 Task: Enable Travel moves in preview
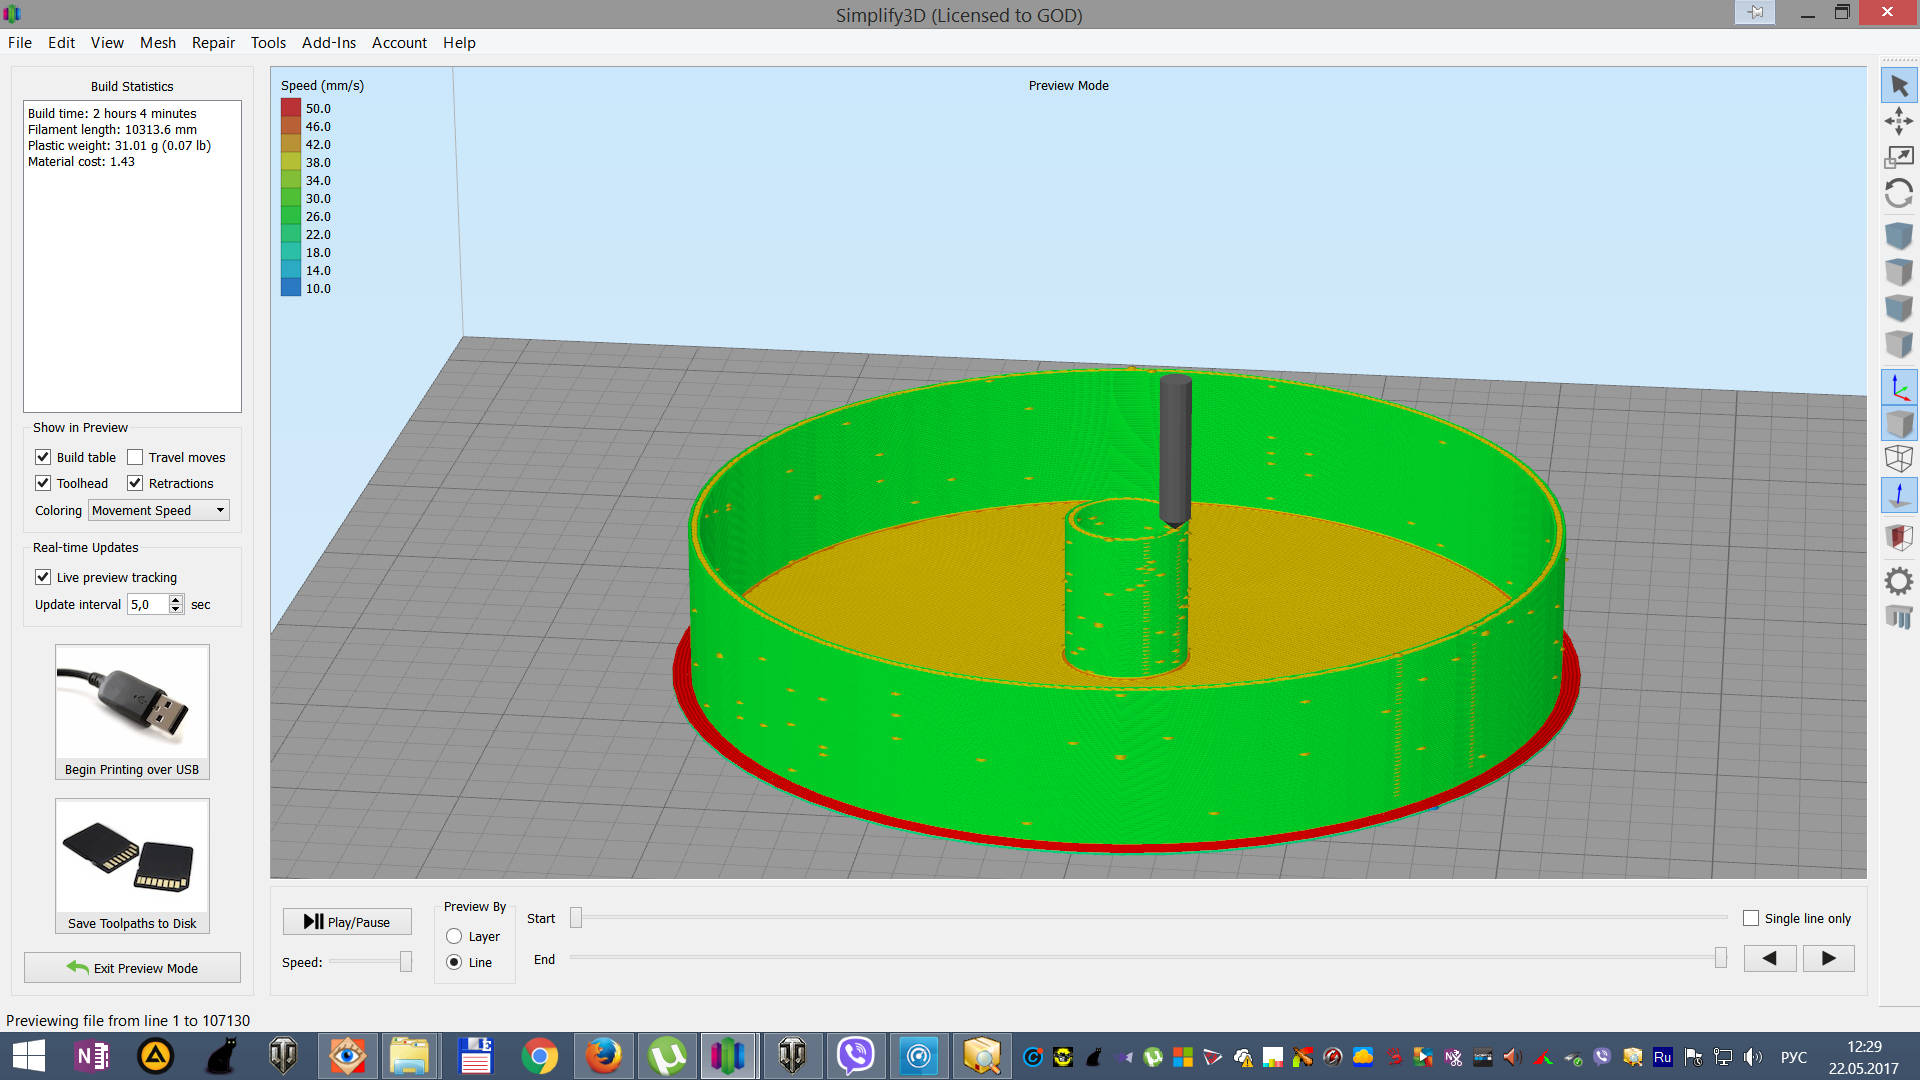coord(135,457)
